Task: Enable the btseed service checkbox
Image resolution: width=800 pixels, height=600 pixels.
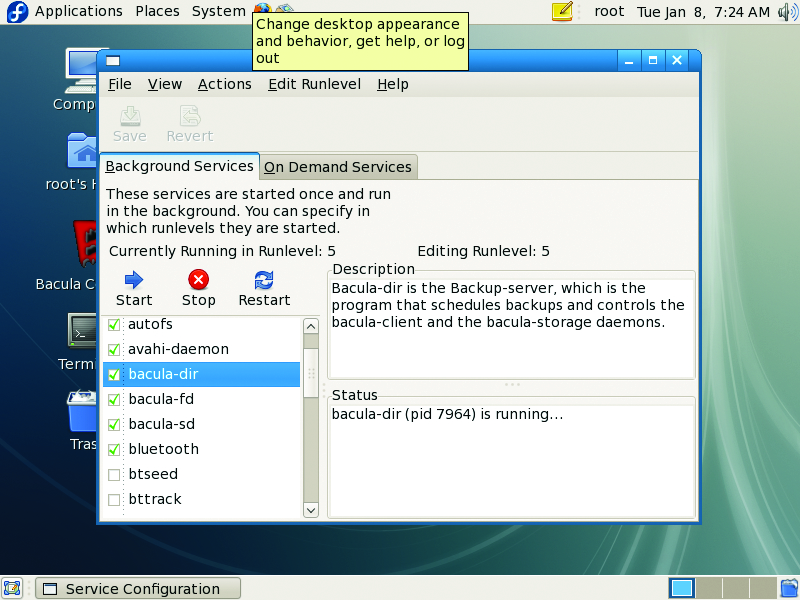Action: (x=114, y=474)
